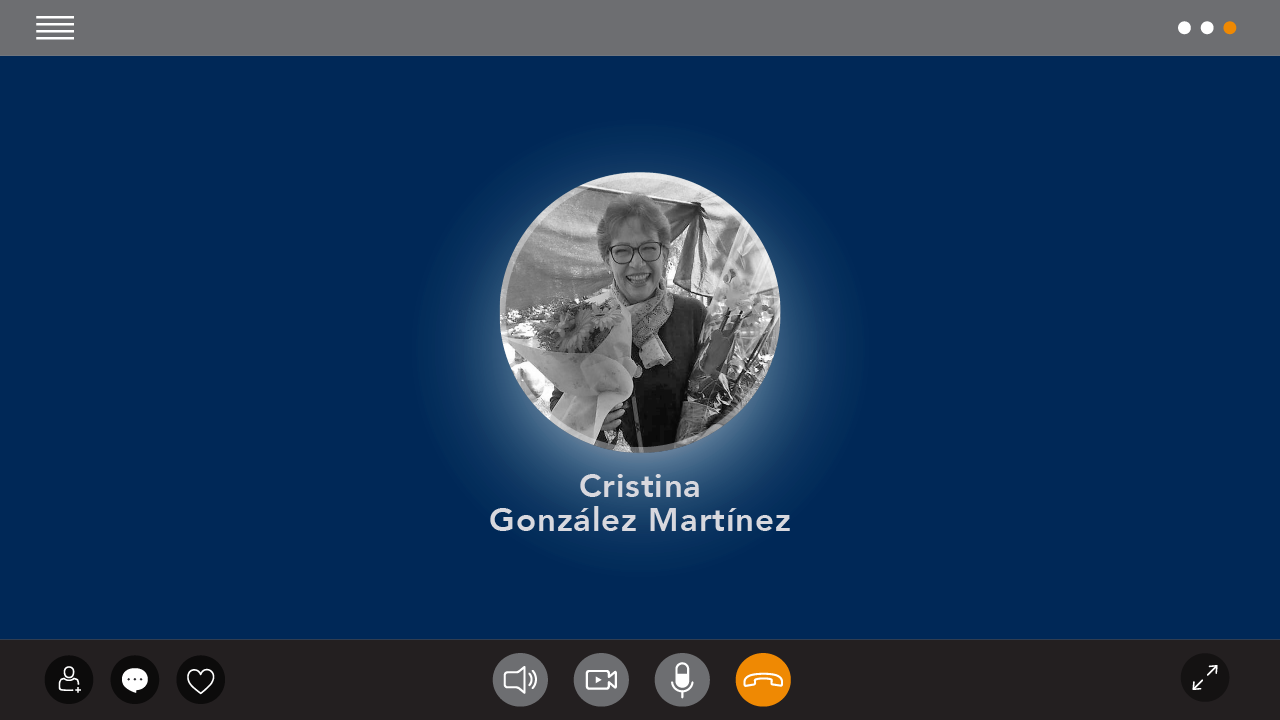
Task: Open the chat speech bubble
Action: pos(135,680)
